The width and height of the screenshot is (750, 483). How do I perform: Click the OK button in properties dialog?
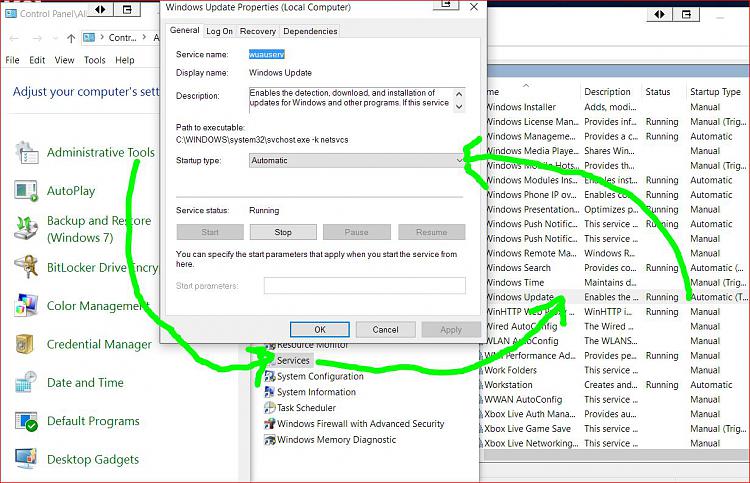coord(320,329)
